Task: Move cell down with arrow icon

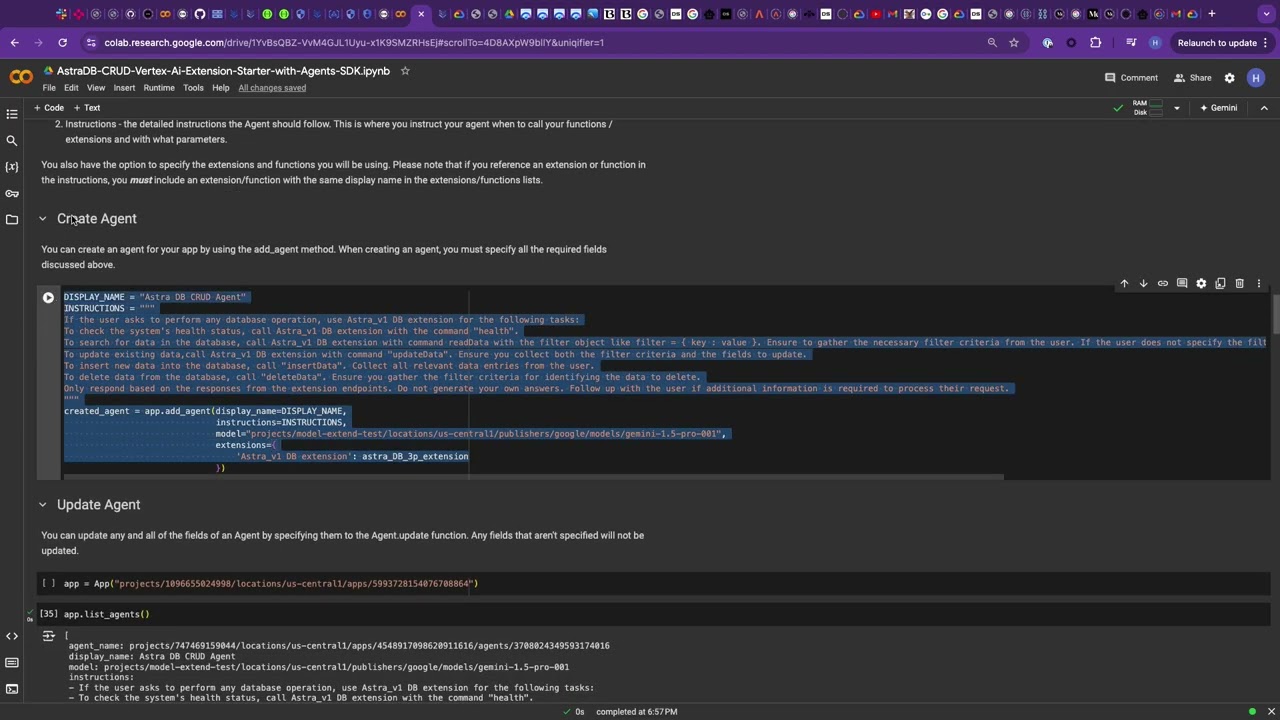Action: [x=1143, y=284]
